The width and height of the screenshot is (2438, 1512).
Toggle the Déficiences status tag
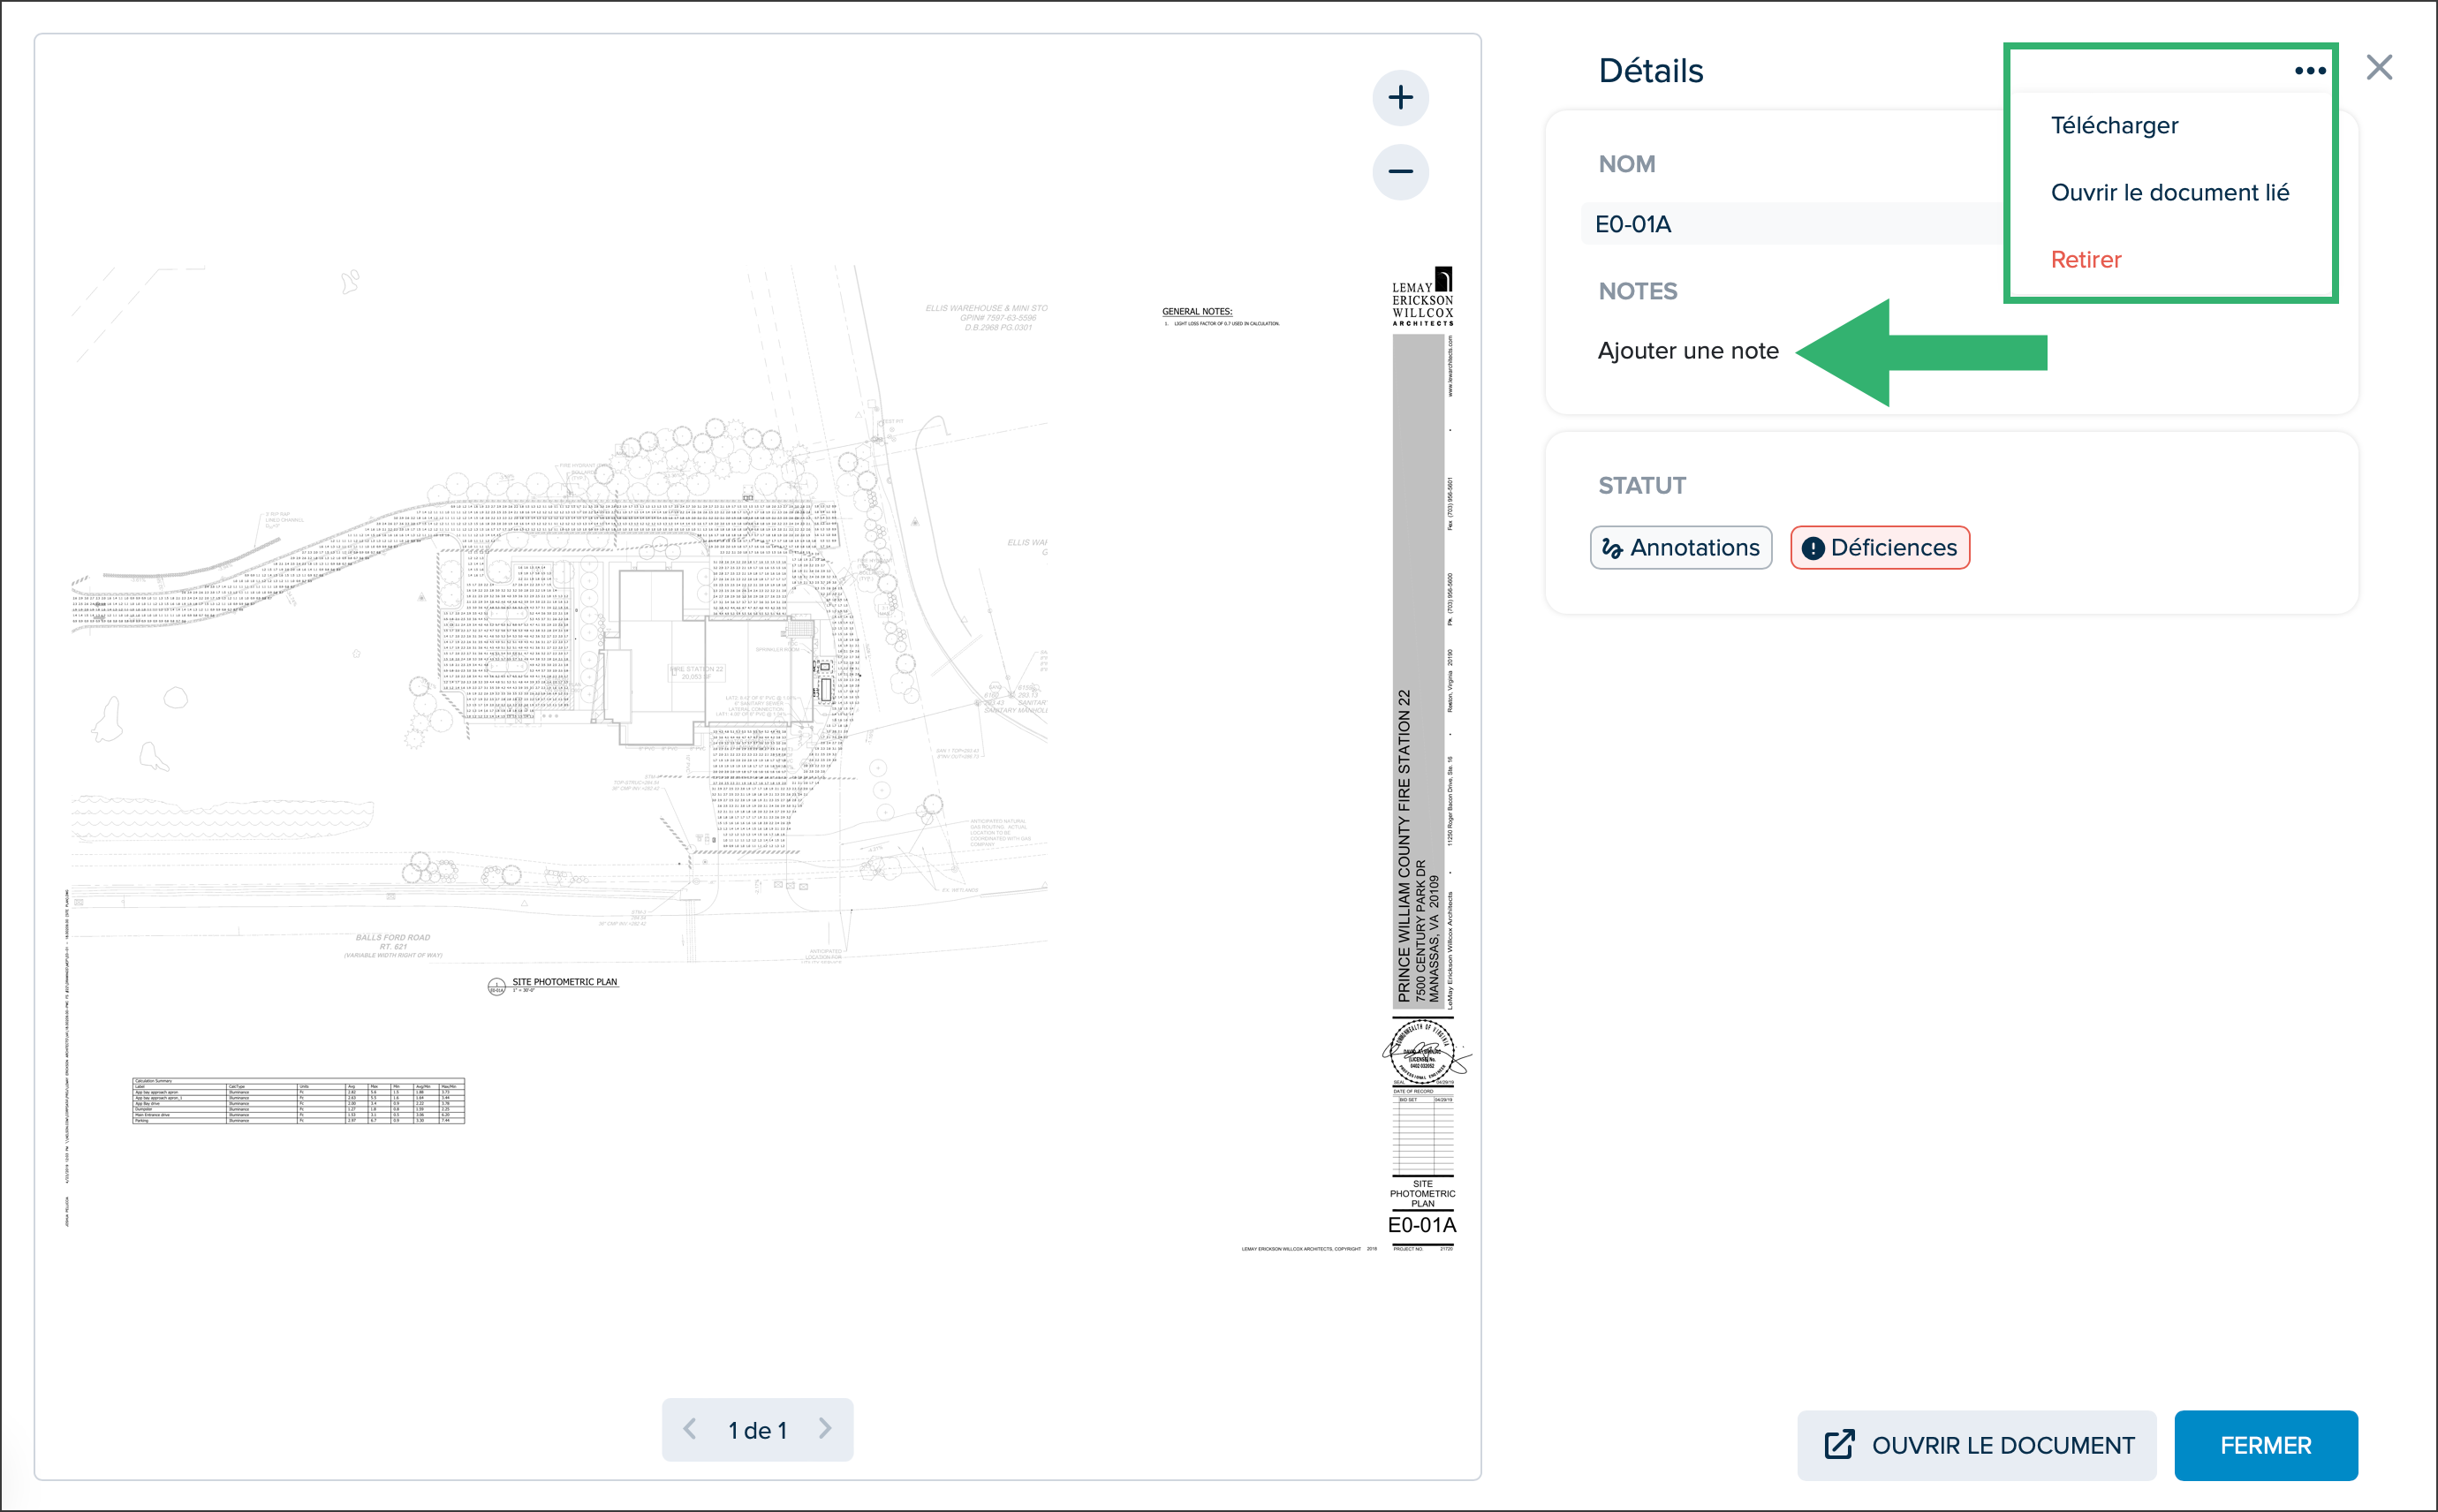[x=1879, y=548]
